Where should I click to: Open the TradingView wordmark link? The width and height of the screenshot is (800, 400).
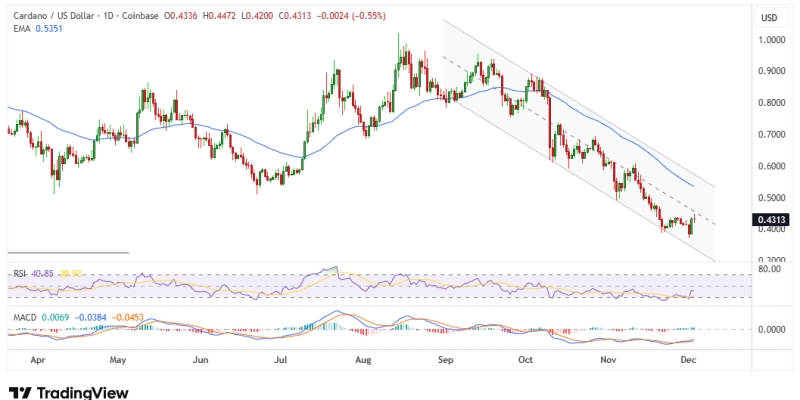point(78,393)
